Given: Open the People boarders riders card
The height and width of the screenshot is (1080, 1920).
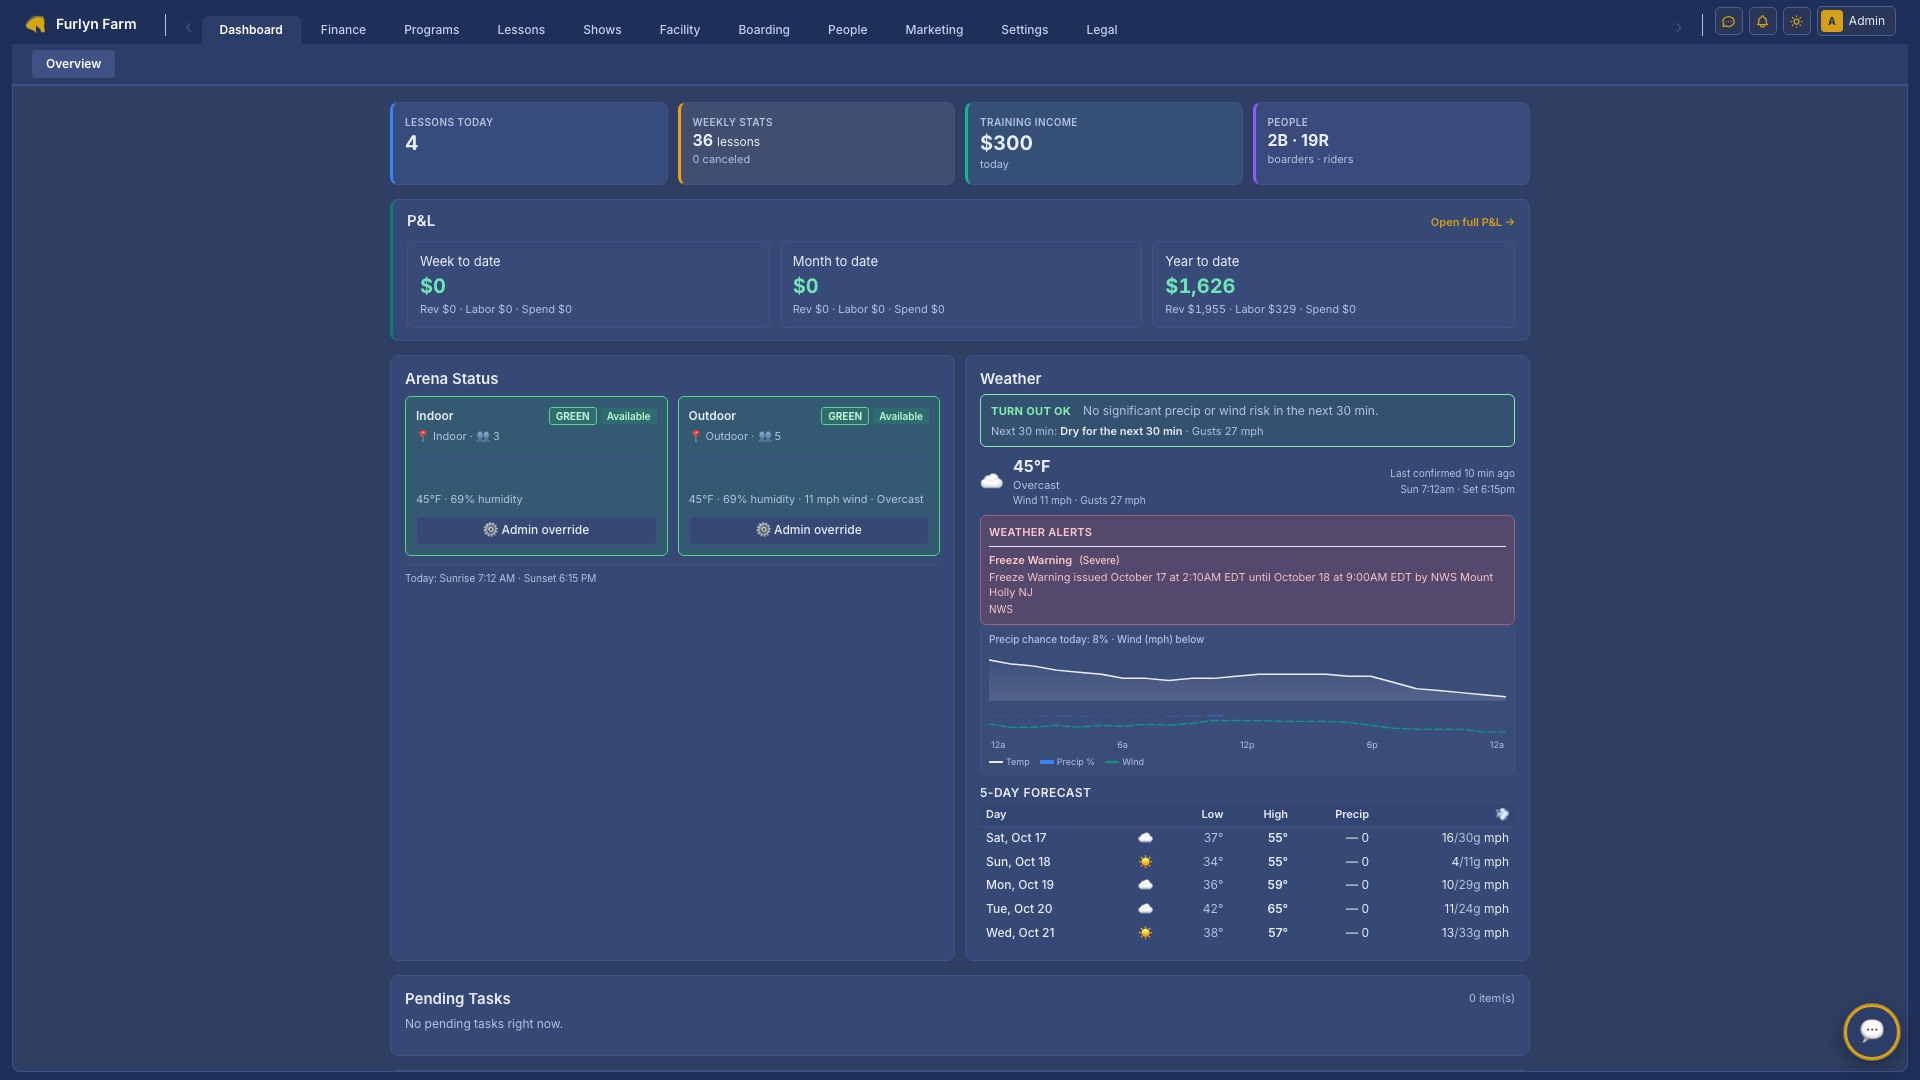Looking at the screenshot, I should click(x=1391, y=143).
